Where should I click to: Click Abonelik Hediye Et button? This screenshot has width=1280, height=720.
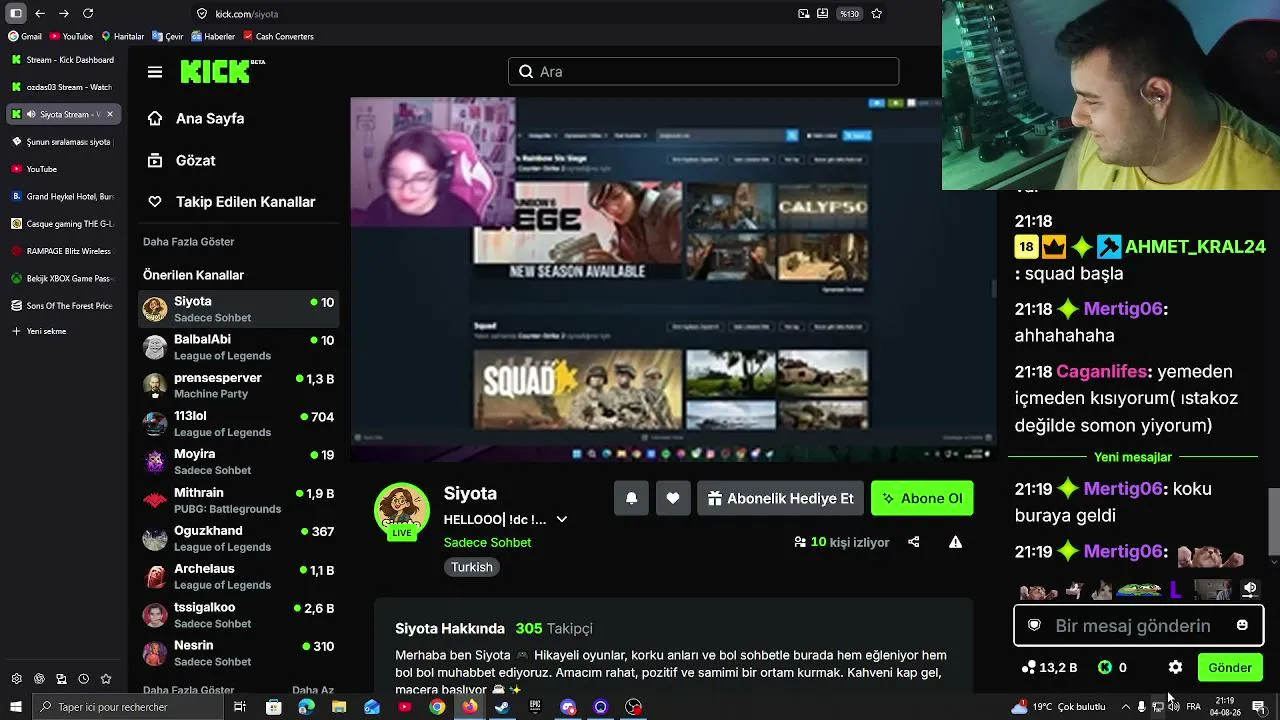781,498
